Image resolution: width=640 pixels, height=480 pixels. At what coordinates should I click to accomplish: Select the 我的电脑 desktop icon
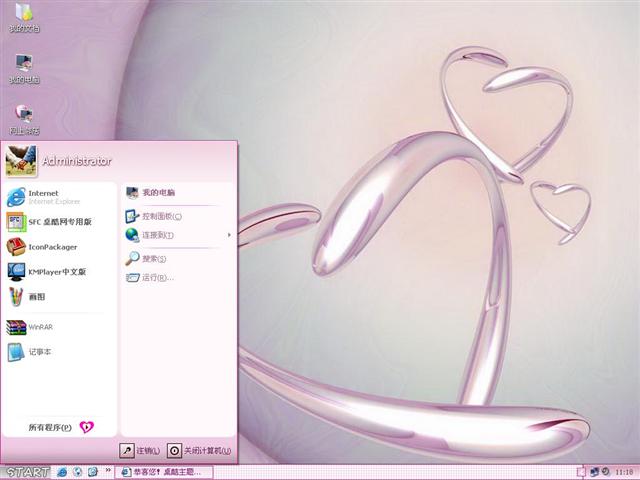click(x=24, y=66)
